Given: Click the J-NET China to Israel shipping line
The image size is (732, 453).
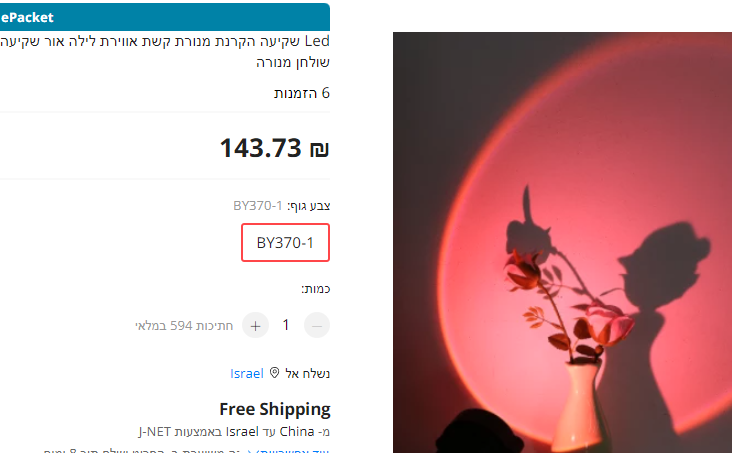Looking at the screenshot, I should point(234,432).
